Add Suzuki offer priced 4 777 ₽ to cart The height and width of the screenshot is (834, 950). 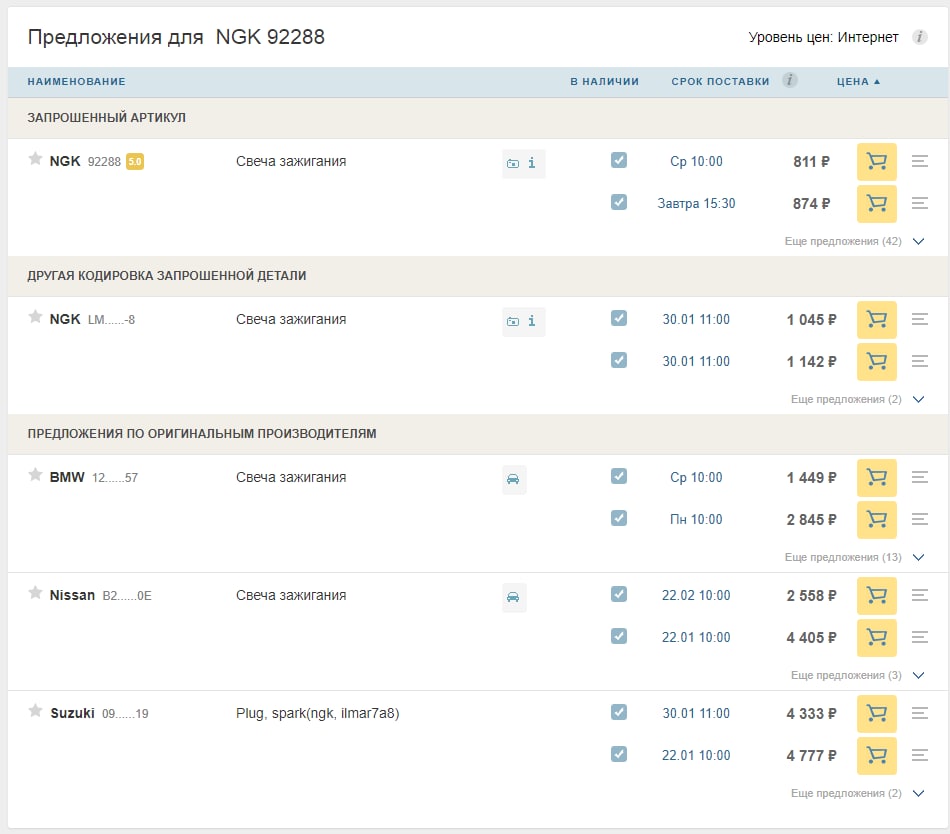pyautogui.click(x=876, y=756)
